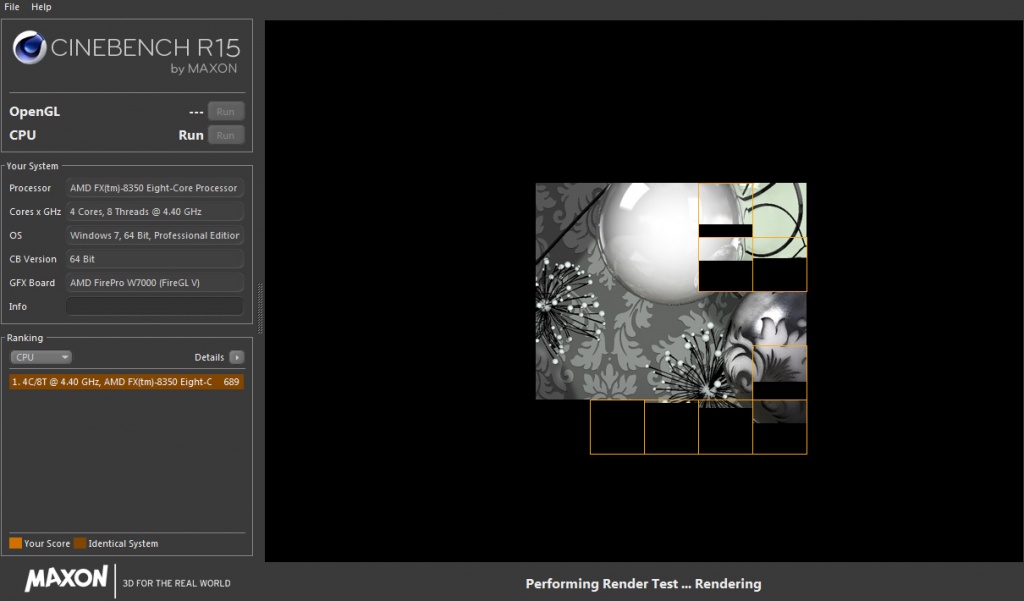Click the Details arrow button
The image size is (1024, 601).
237,357
